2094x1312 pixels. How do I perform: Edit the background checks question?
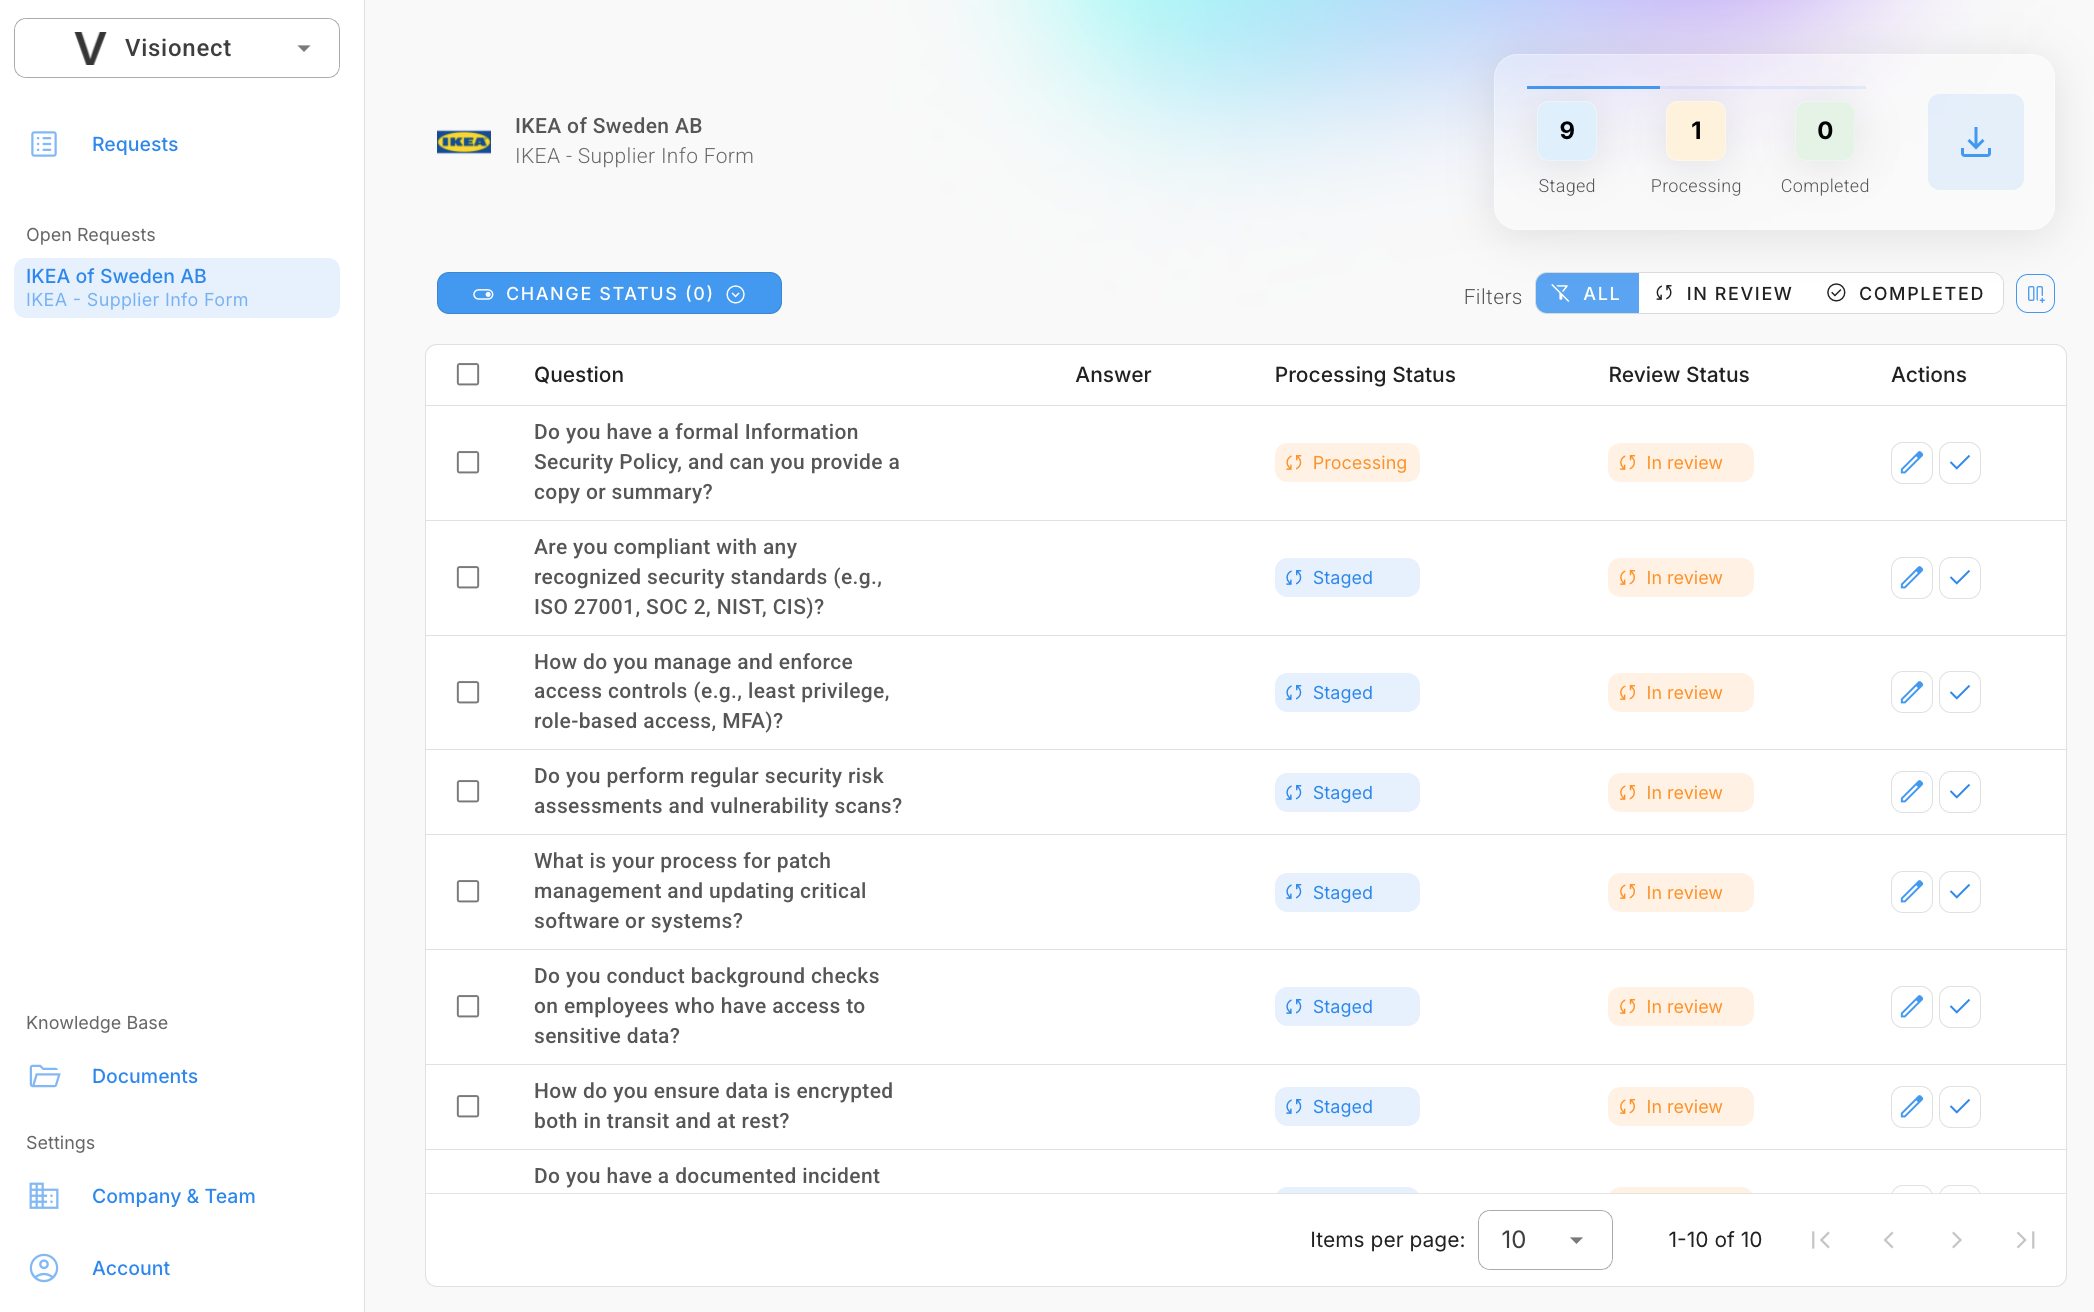point(1911,1007)
